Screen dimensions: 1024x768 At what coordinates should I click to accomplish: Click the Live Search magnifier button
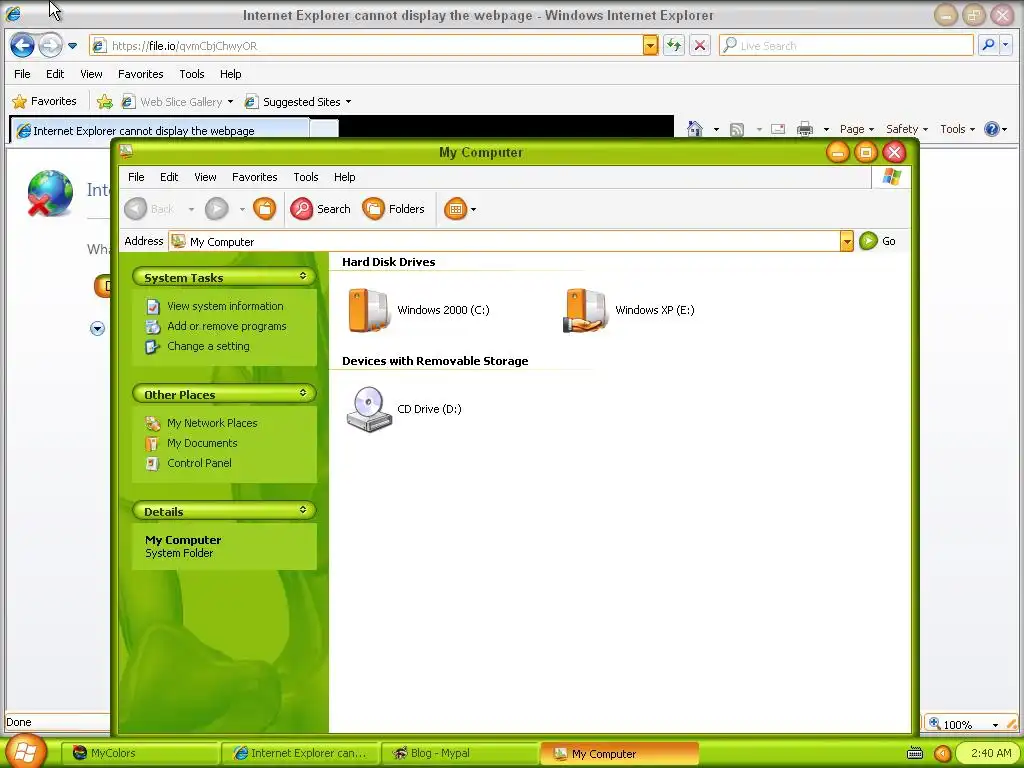coord(988,45)
